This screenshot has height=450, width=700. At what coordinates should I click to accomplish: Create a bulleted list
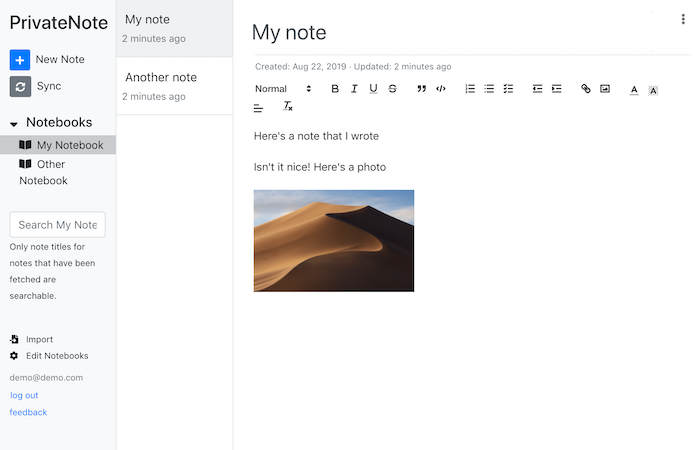[489, 89]
